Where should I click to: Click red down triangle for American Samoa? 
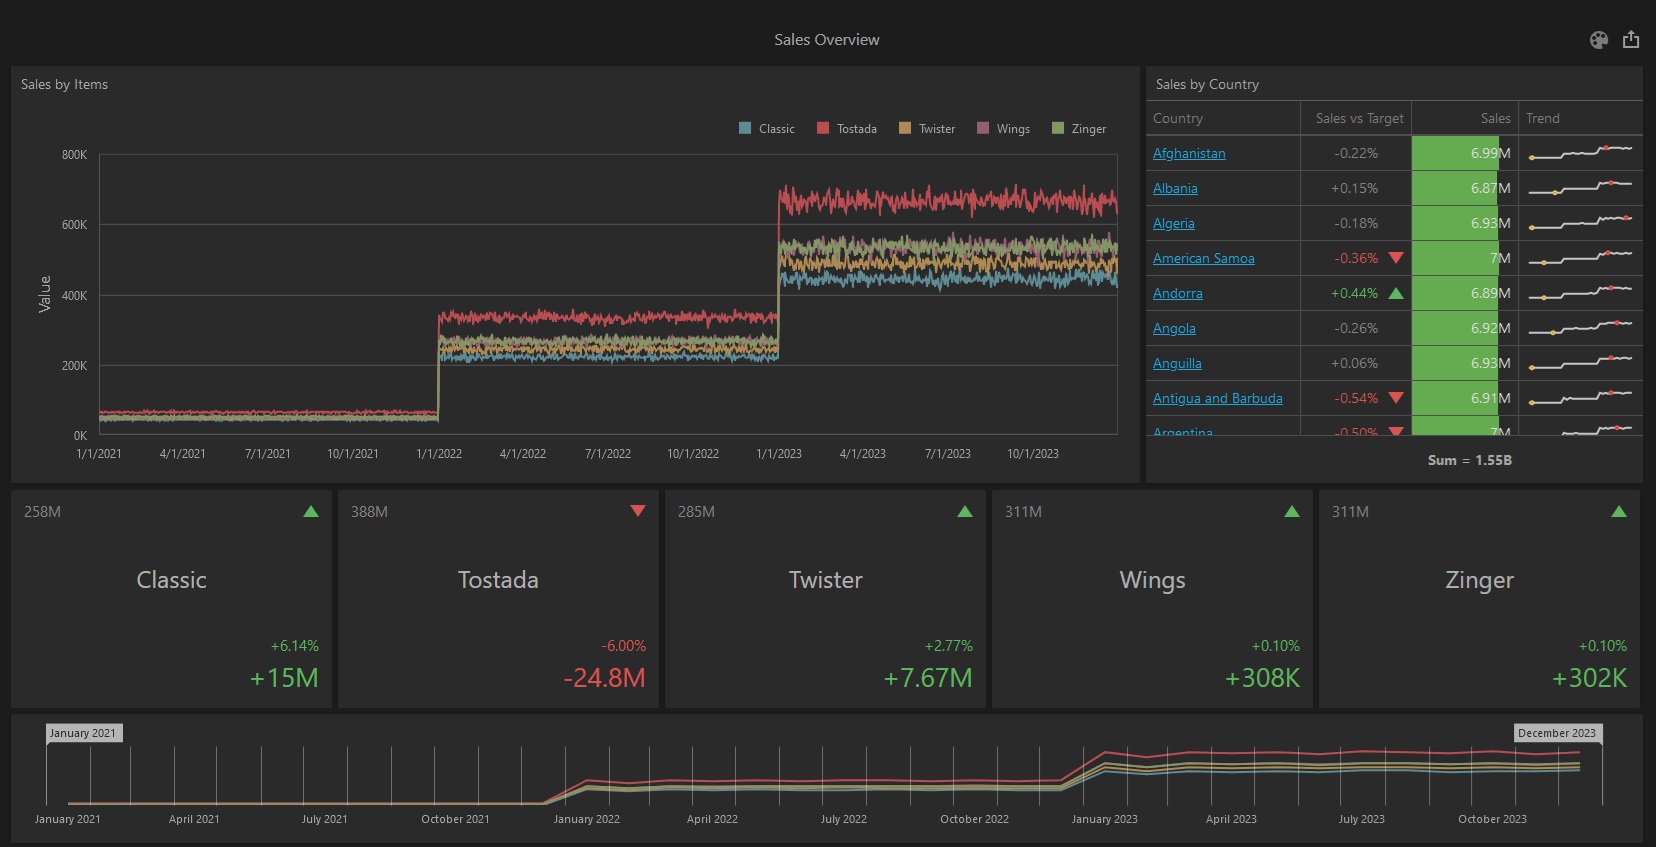[1396, 258]
